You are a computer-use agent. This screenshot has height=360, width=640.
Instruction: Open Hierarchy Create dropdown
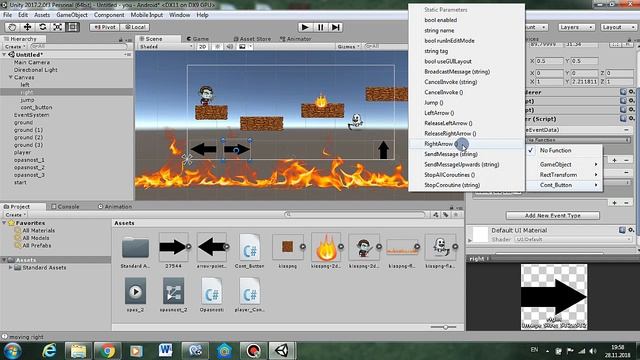click(x=15, y=47)
